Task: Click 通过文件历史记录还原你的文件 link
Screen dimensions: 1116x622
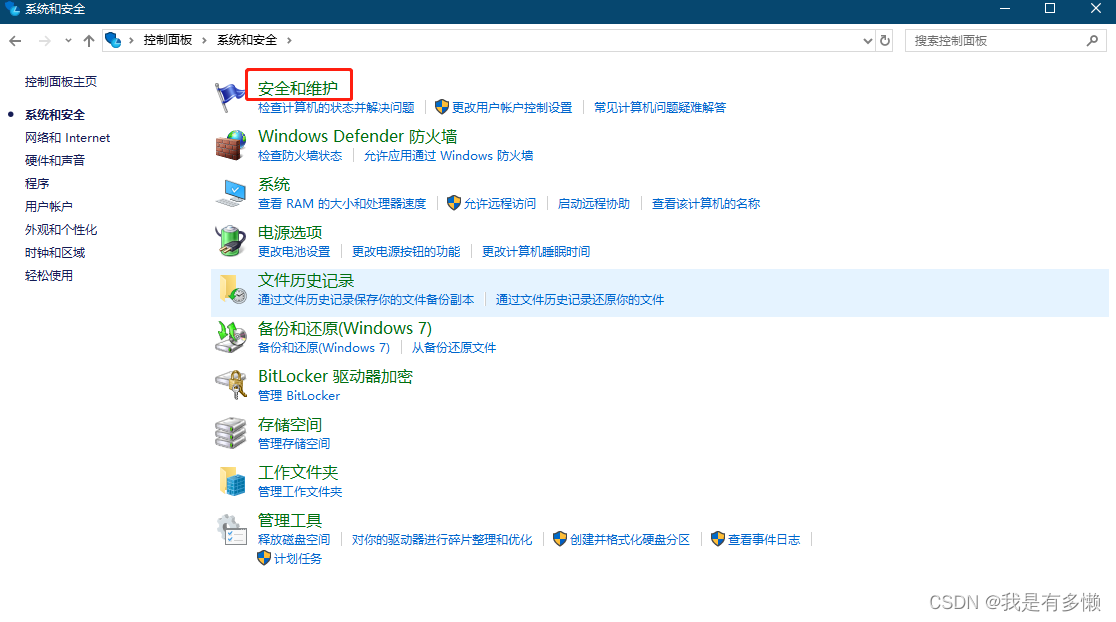Action: (x=580, y=299)
